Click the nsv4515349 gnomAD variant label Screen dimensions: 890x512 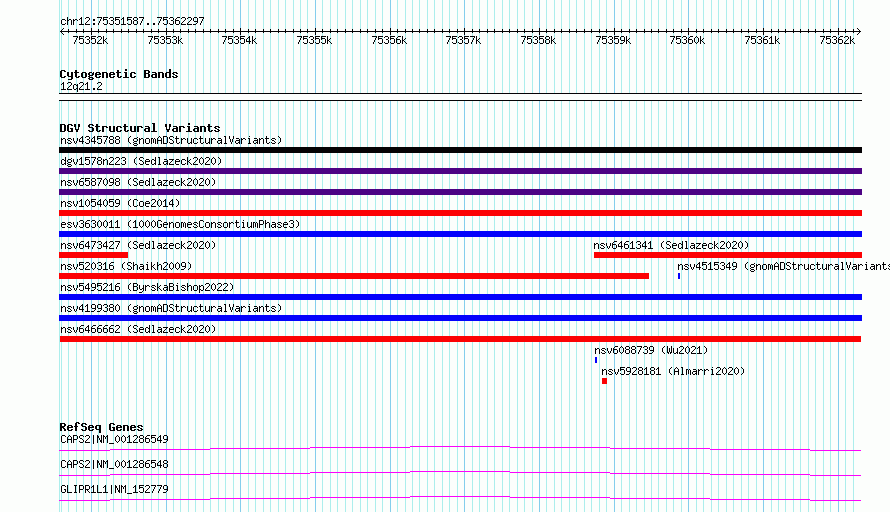[783, 266]
